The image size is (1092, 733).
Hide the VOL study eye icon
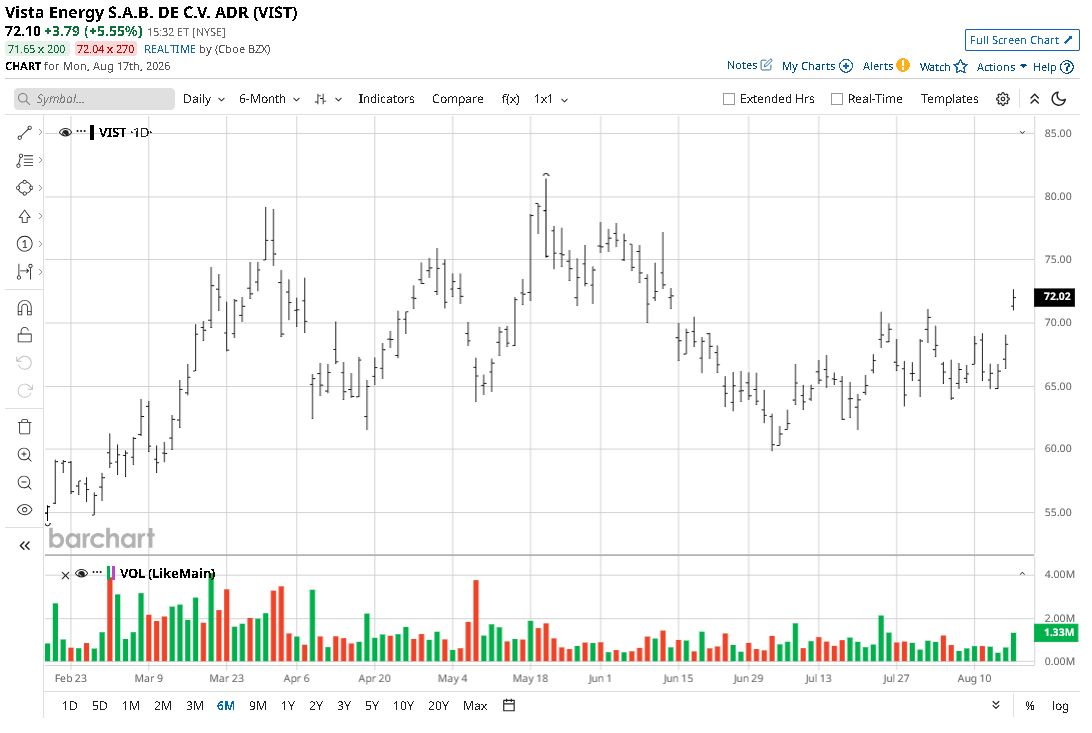(x=81, y=574)
